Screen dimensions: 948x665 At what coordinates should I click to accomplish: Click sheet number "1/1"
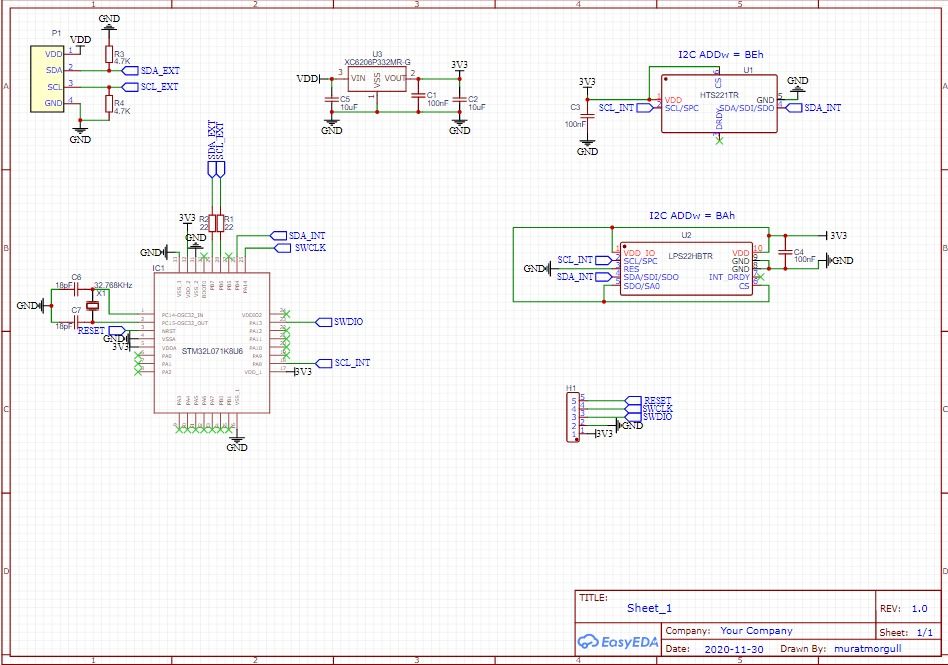pyautogui.click(x=925, y=633)
